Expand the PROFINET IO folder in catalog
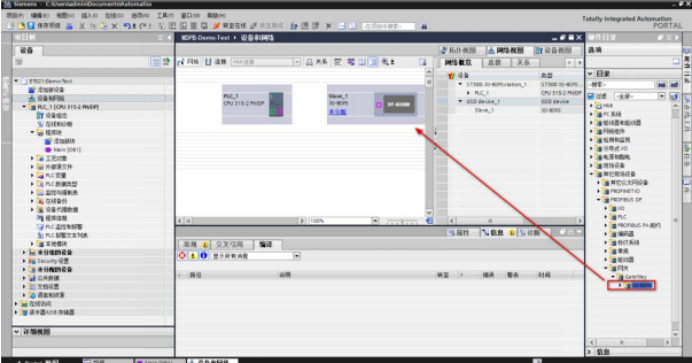The height and width of the screenshot is (363, 692). (599, 191)
